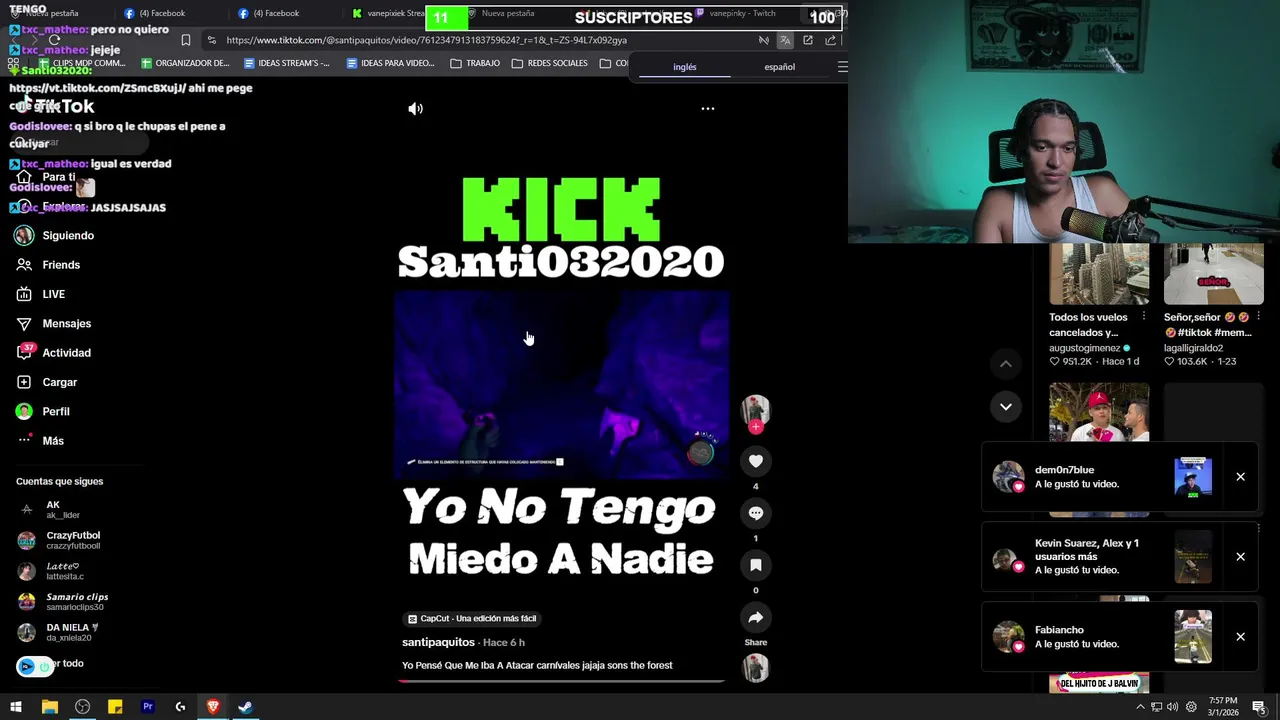
Task: Open the Windows Start menu
Action: 16,707
